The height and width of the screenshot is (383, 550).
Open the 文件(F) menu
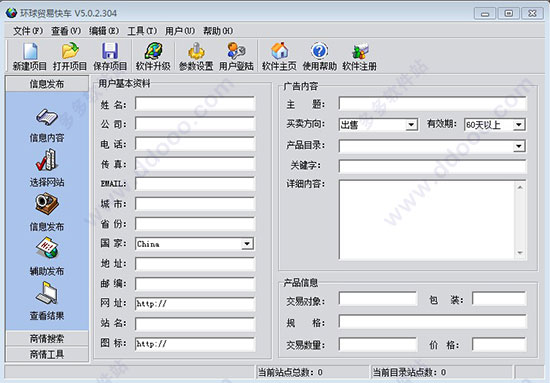point(28,31)
